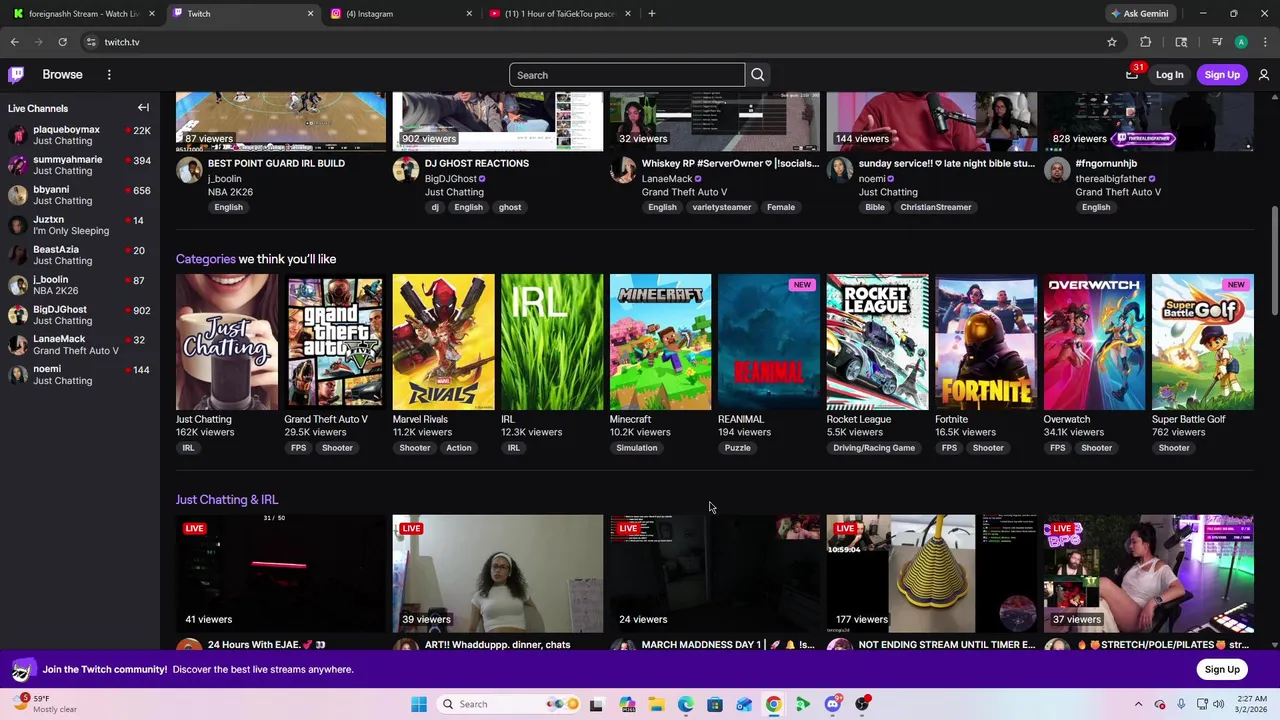
Task: Open the Twitch home logo
Action: click(16, 75)
